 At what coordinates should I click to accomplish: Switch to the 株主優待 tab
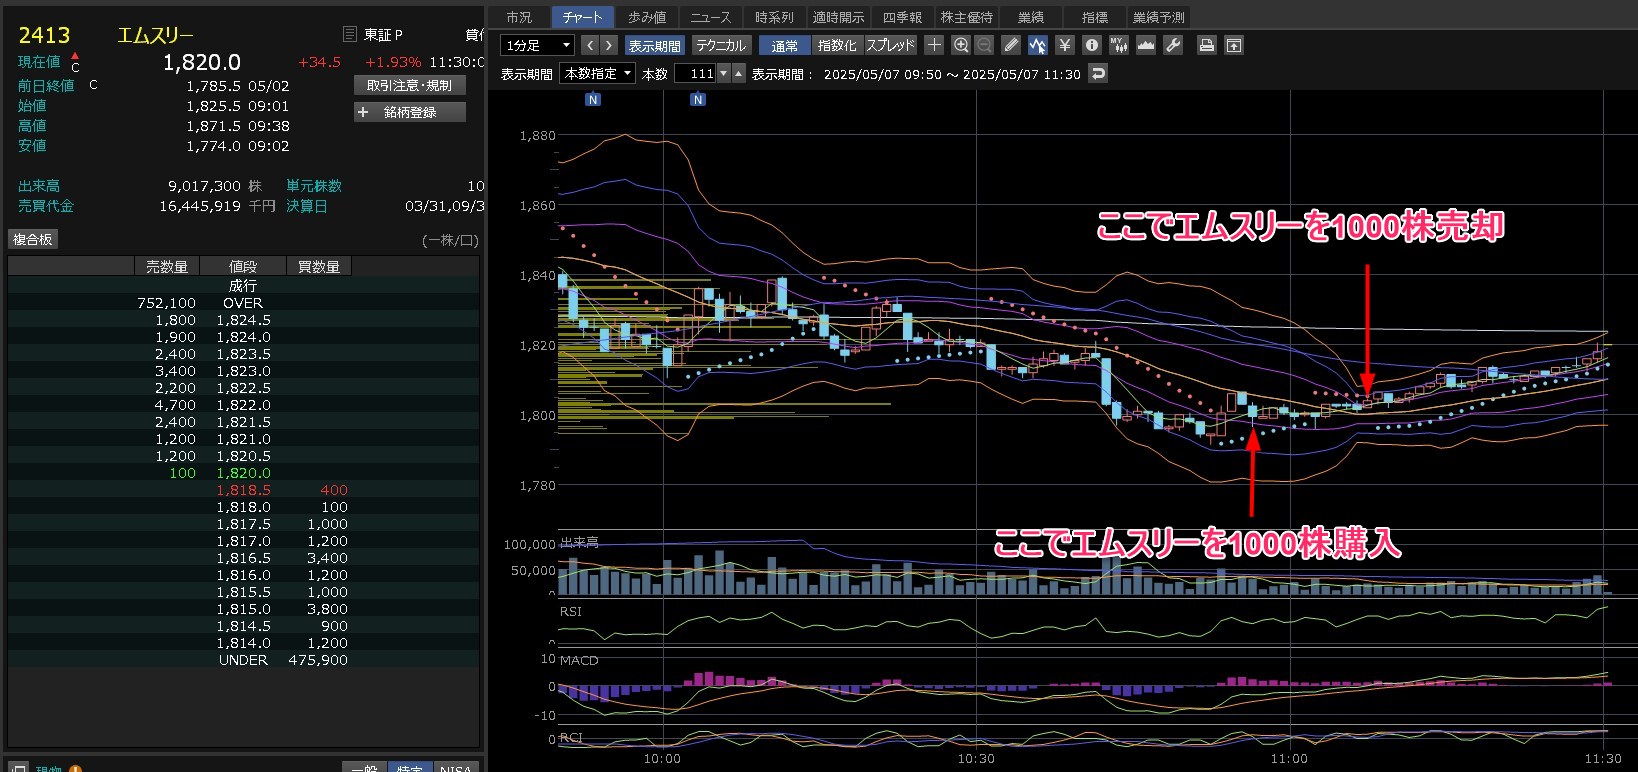pyautogui.click(x=967, y=17)
